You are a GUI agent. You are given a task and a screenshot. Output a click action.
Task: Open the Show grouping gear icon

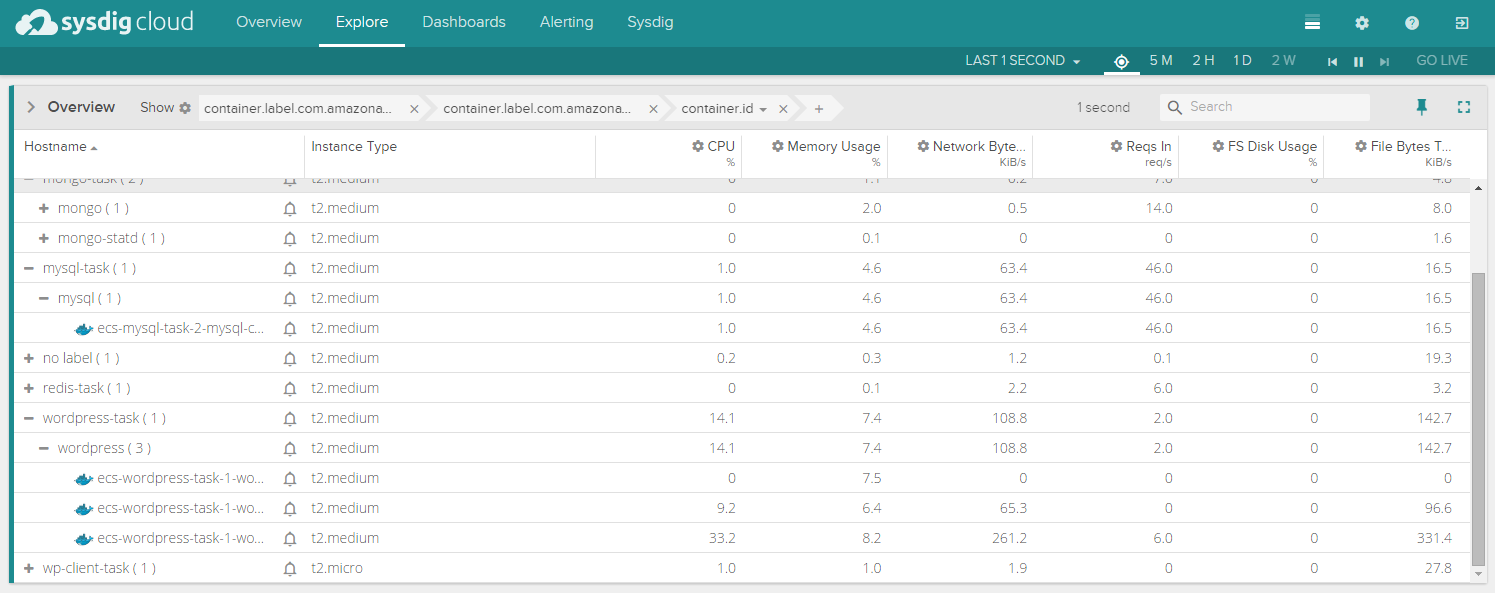coord(185,108)
